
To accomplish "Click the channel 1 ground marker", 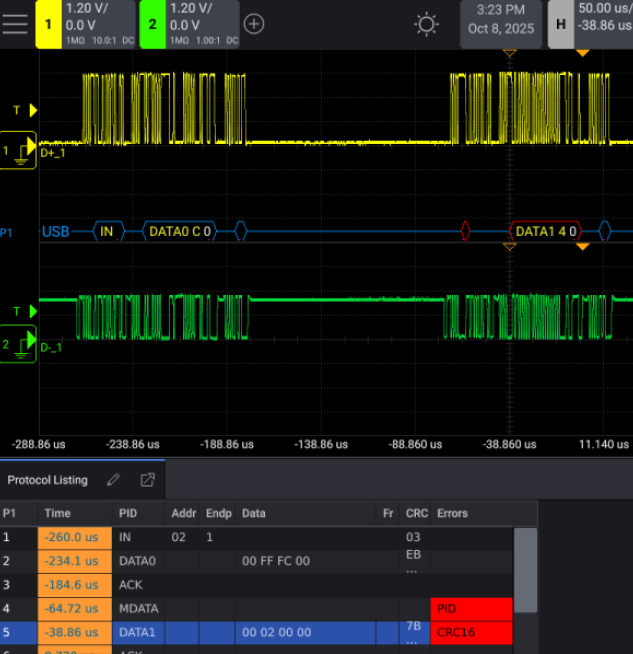I will [18, 150].
